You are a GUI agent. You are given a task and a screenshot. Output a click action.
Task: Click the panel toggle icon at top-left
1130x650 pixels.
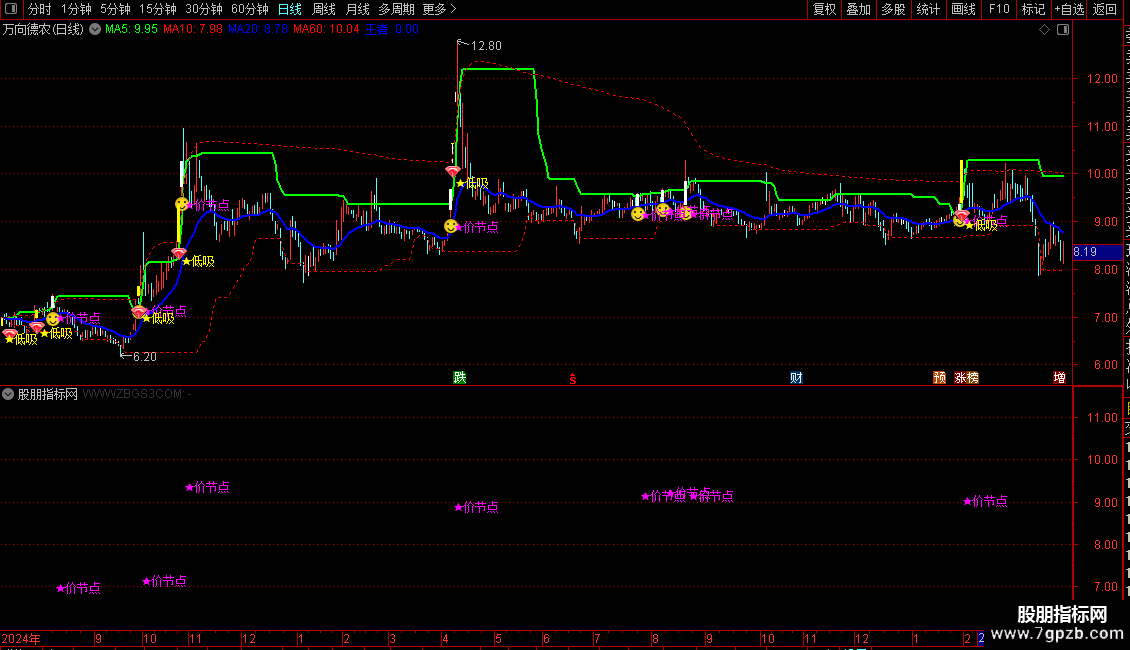click(10, 9)
